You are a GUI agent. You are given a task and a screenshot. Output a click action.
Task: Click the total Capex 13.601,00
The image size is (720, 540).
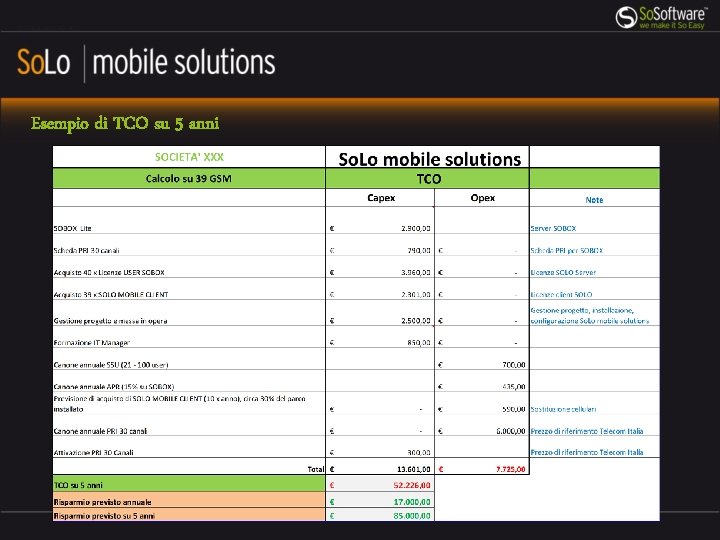414,469
